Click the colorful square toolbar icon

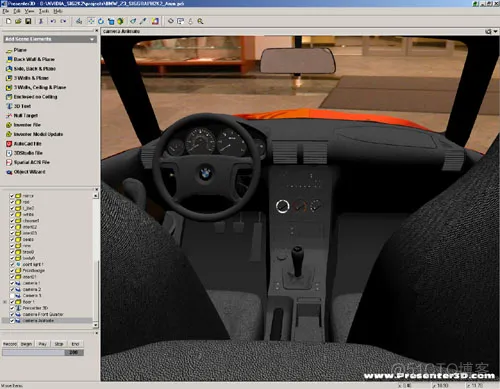pos(155,21)
